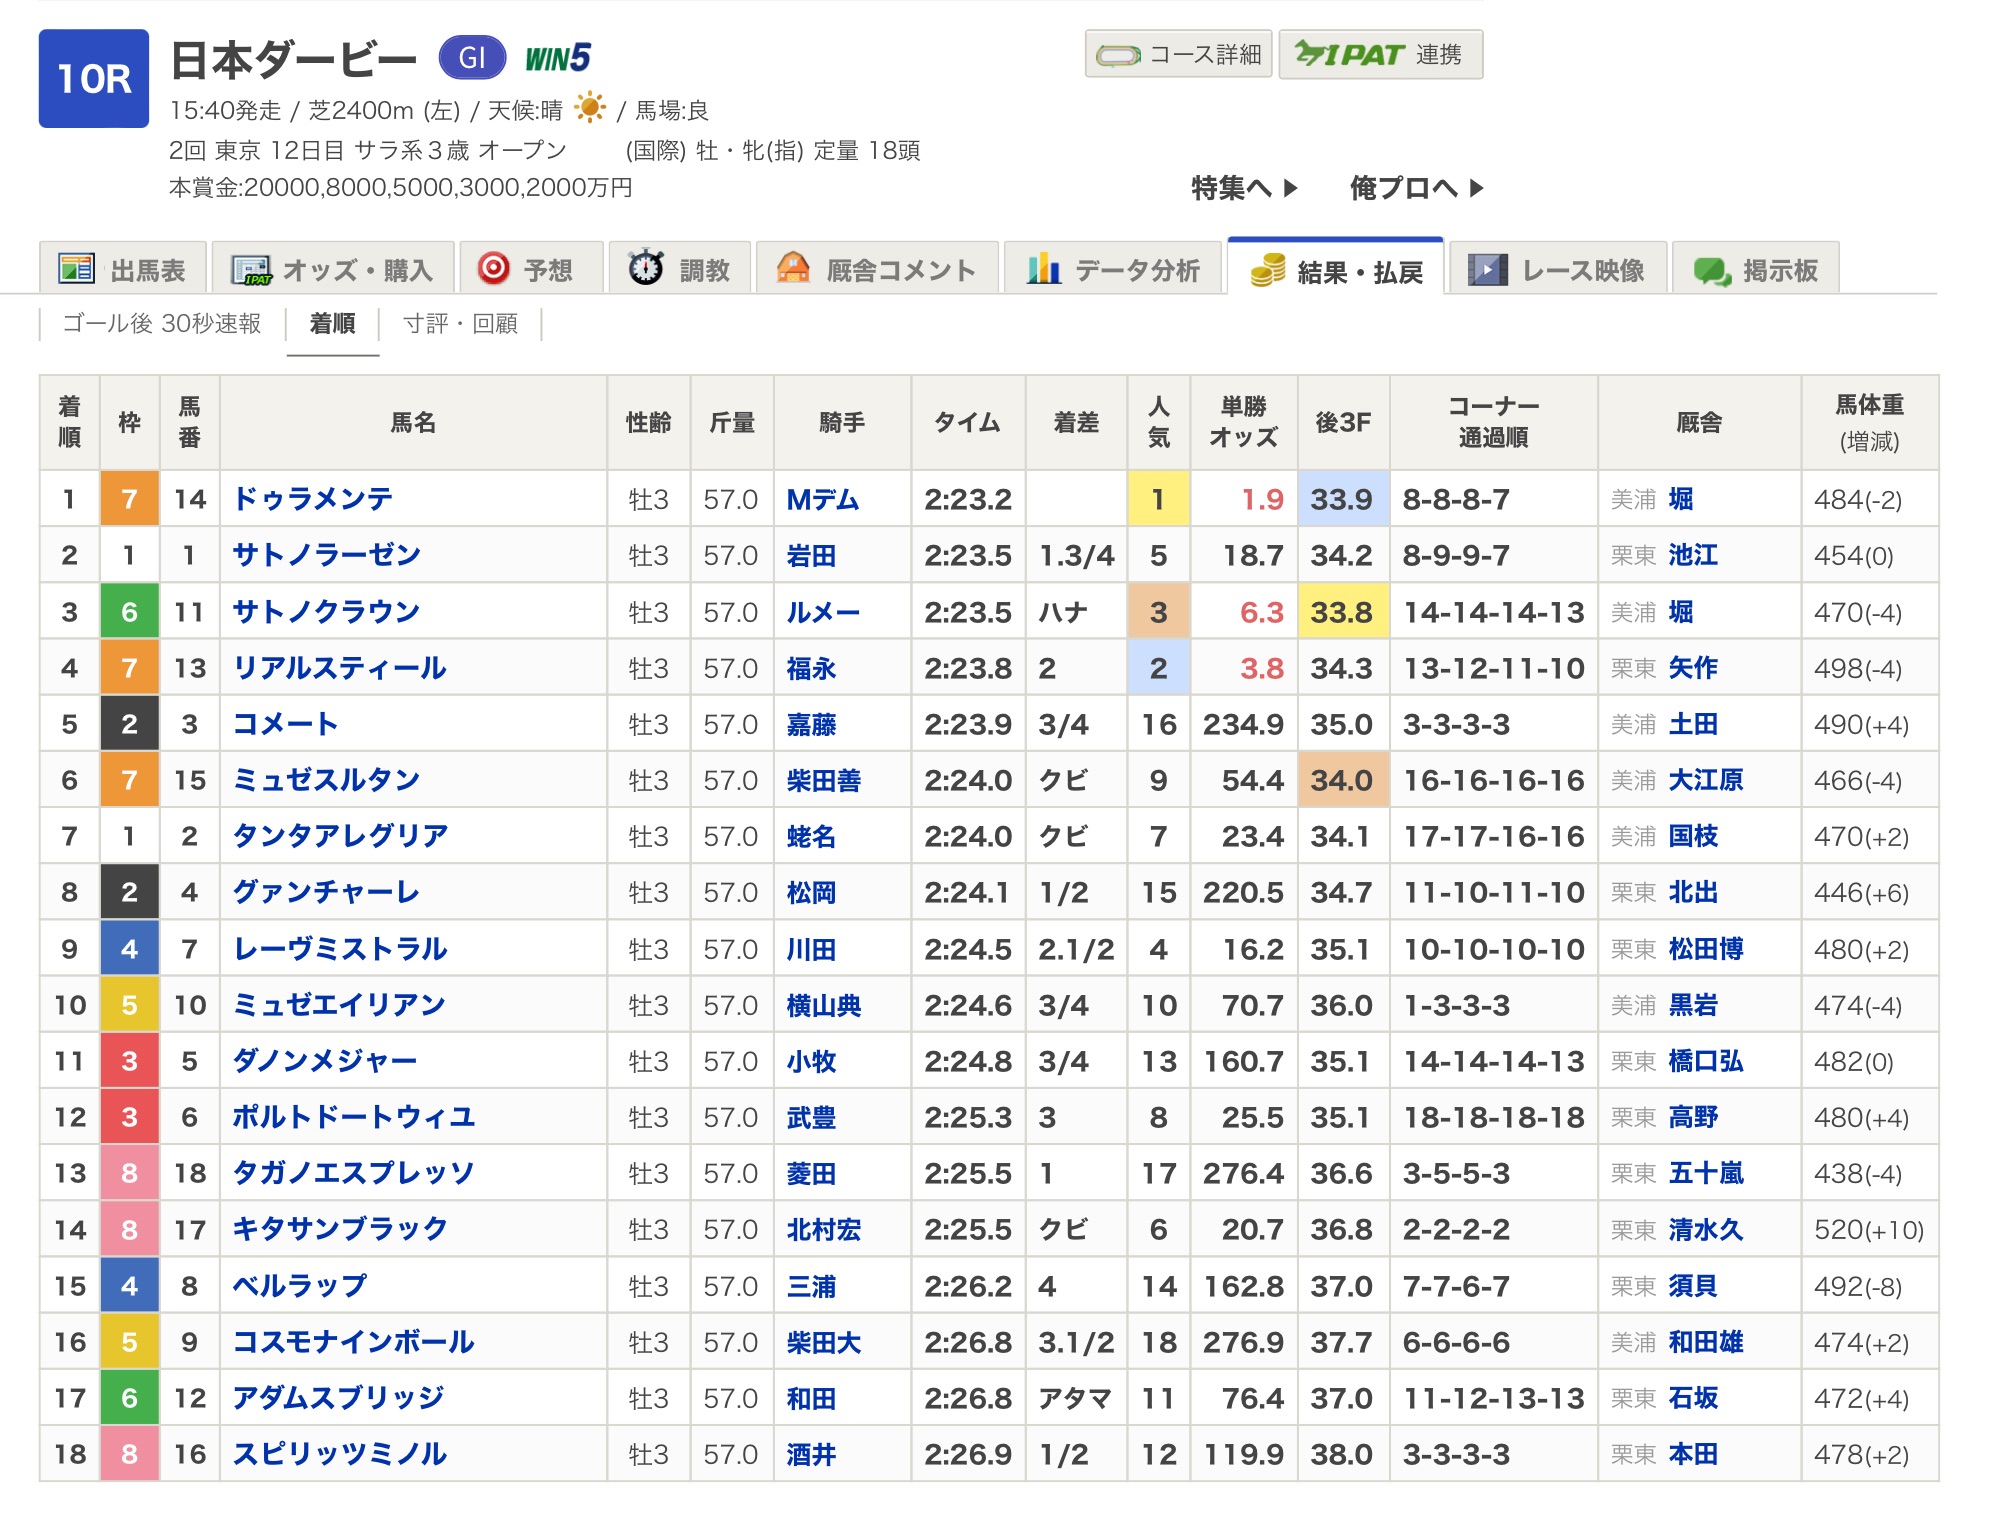Click the コース詳細 button
The height and width of the screenshot is (1536, 2004).
click(1178, 54)
